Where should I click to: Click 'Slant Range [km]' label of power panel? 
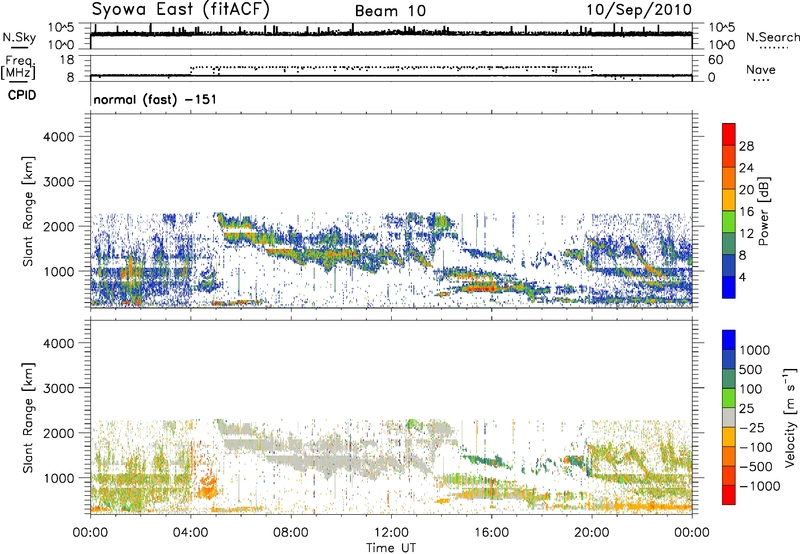[x=28, y=211]
